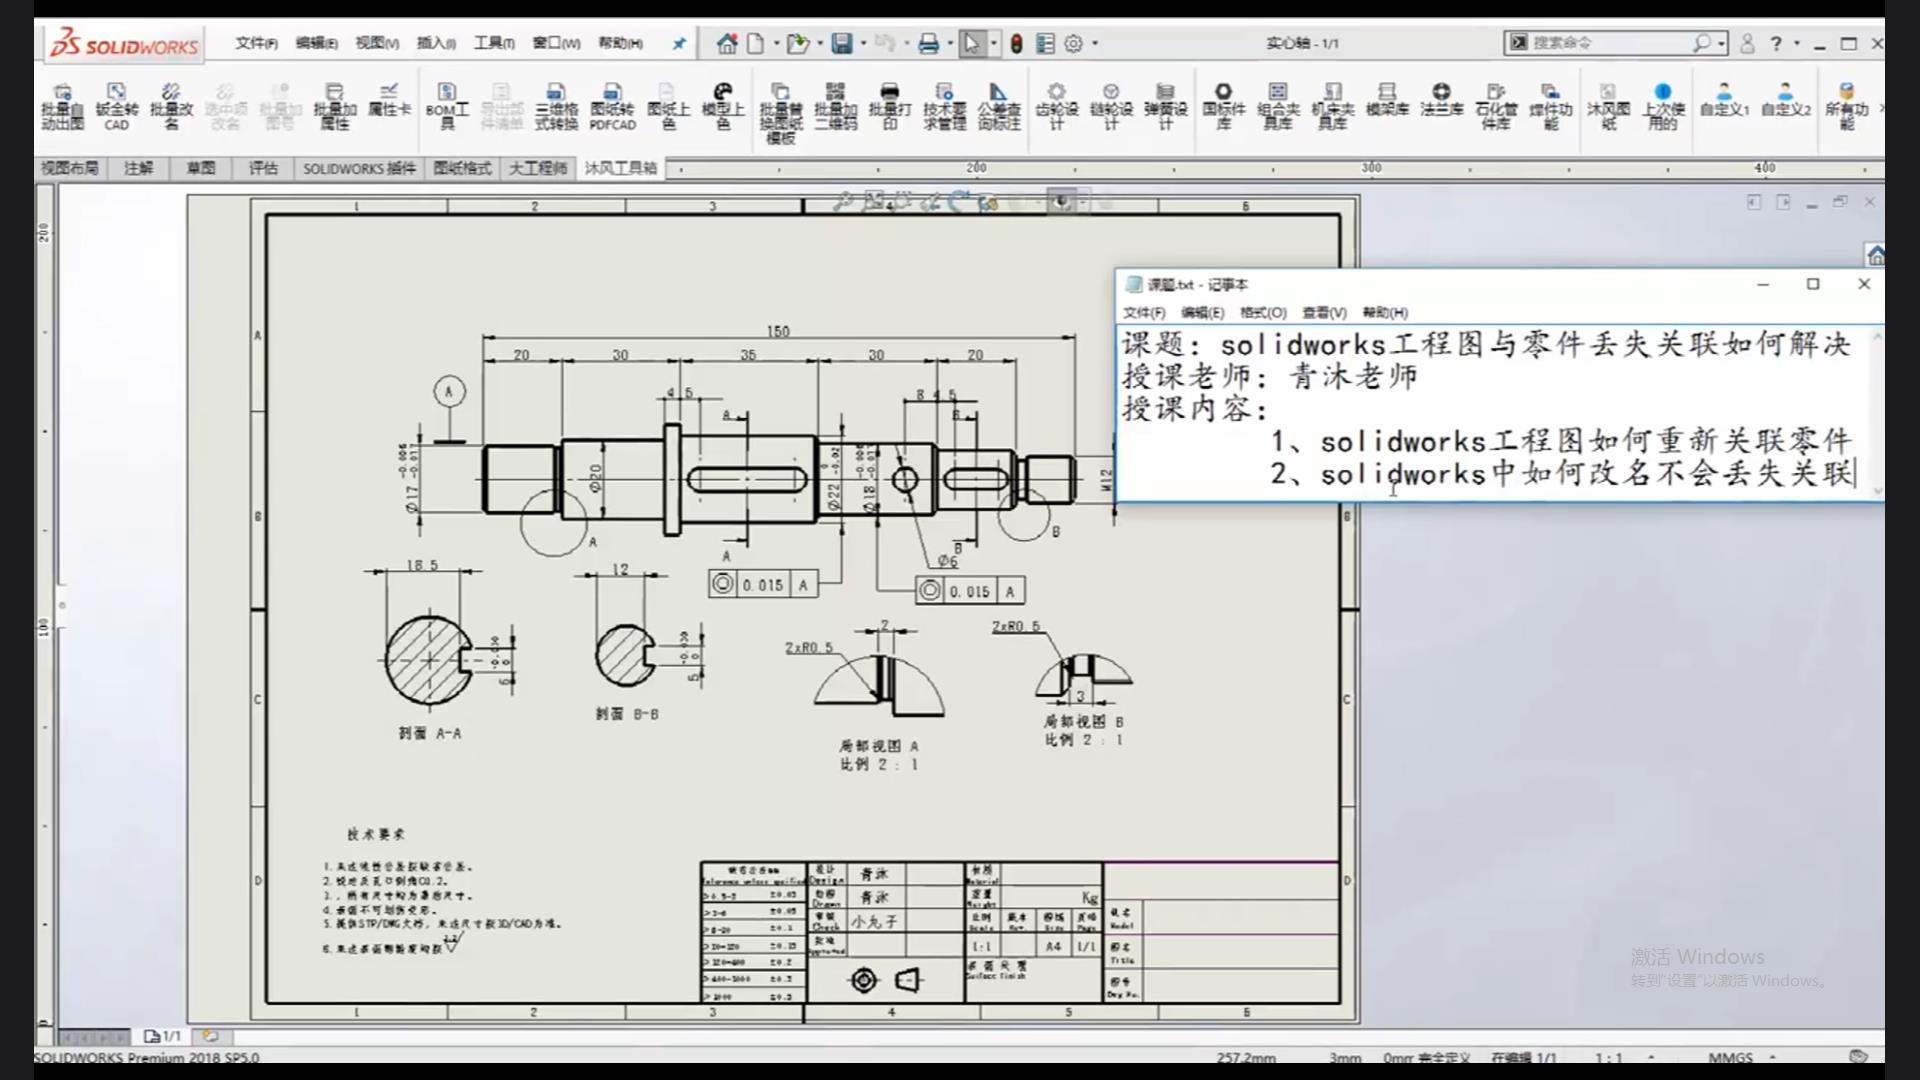This screenshot has height=1080, width=1920.
Task: Open the 链轮设计 sprocket design tool
Action: point(1111,107)
